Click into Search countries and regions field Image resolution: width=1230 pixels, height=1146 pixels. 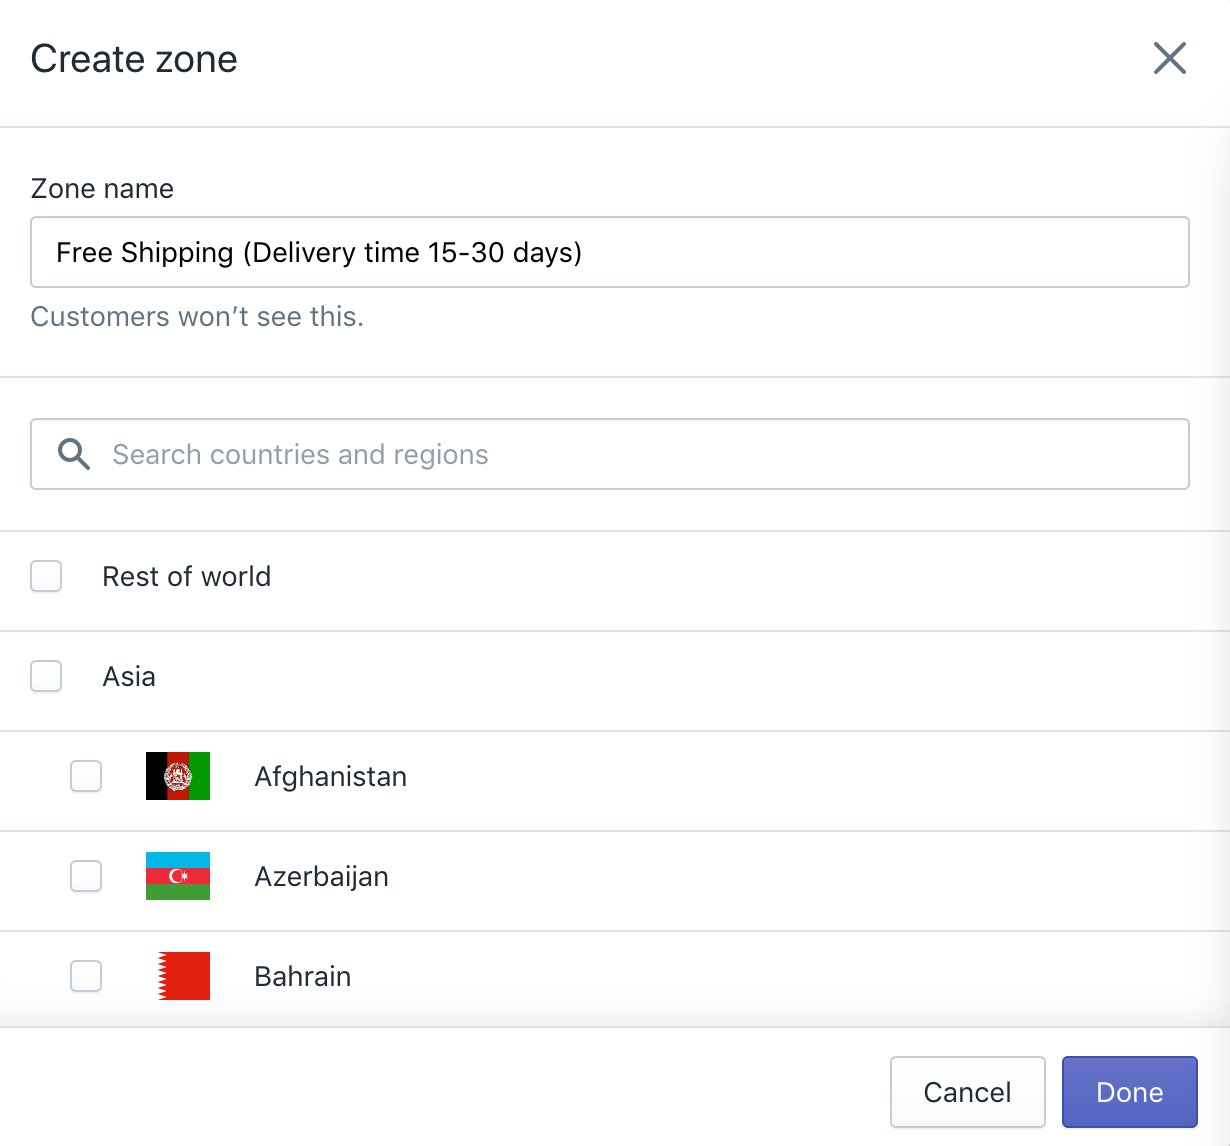click(640, 454)
